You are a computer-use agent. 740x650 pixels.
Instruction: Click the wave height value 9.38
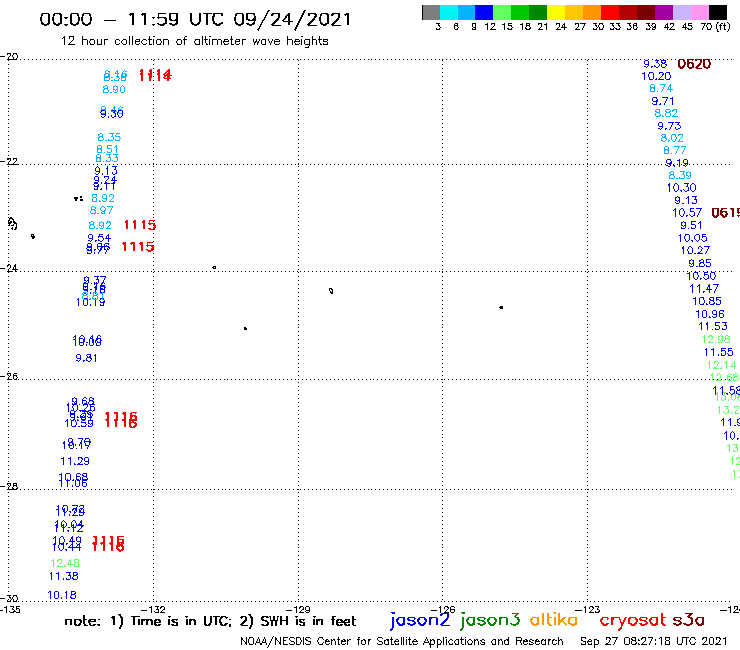coord(655,64)
